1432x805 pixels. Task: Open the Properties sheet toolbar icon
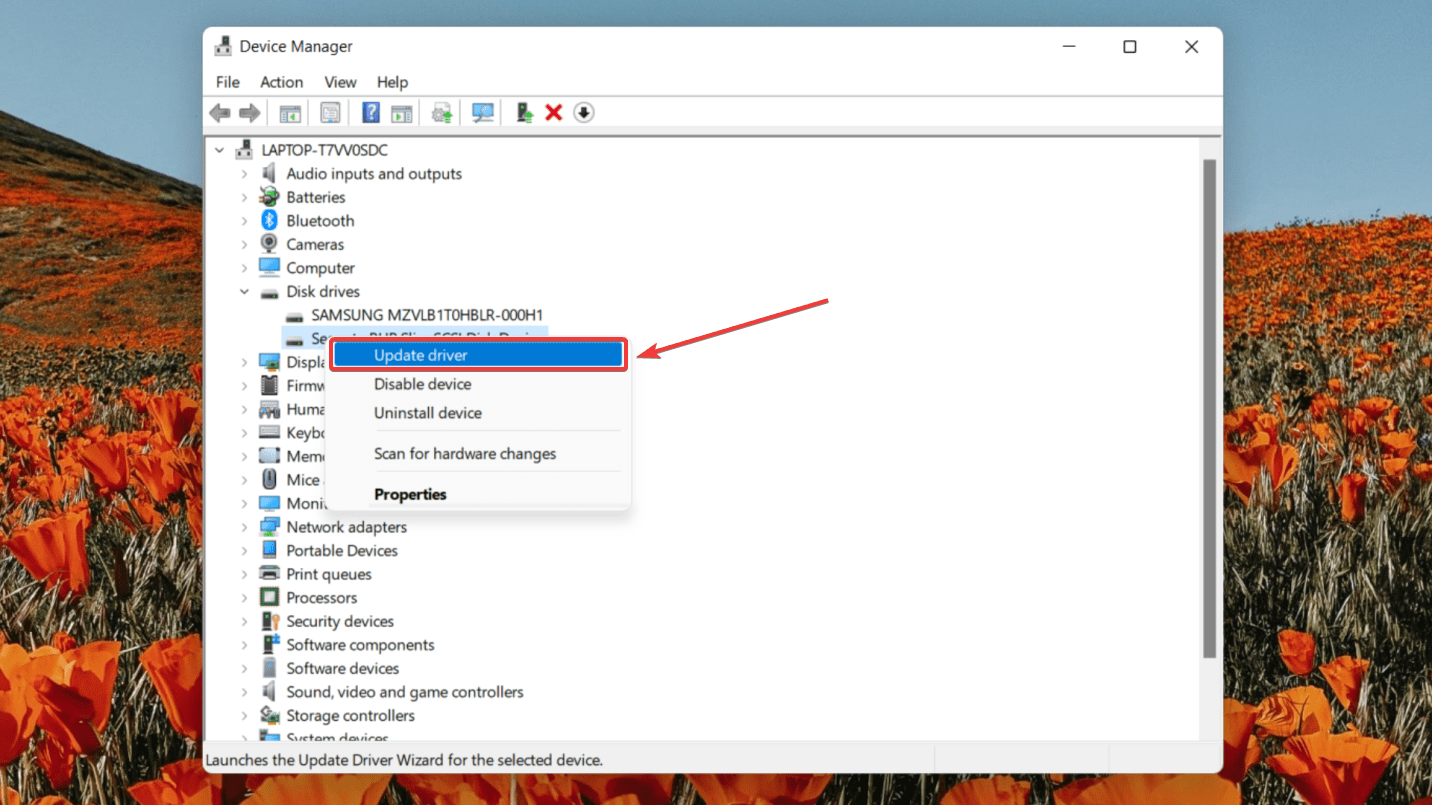330,113
